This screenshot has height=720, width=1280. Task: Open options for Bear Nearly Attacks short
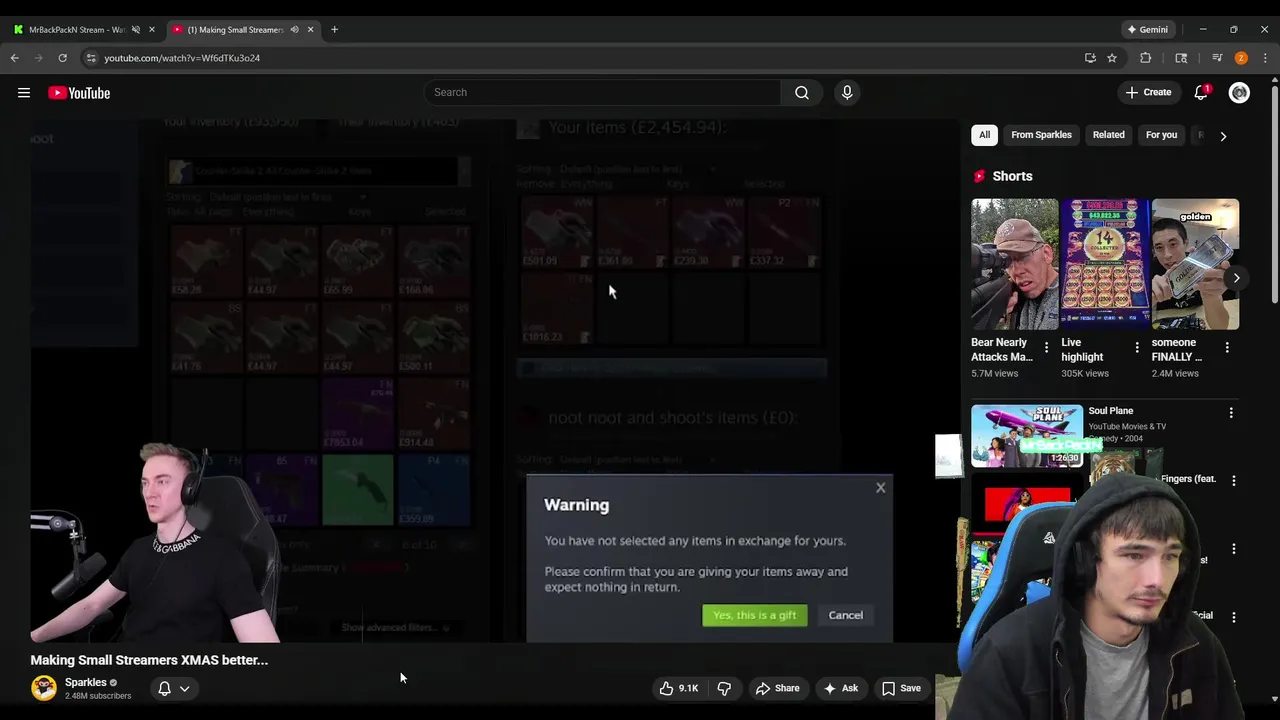tap(1046, 348)
